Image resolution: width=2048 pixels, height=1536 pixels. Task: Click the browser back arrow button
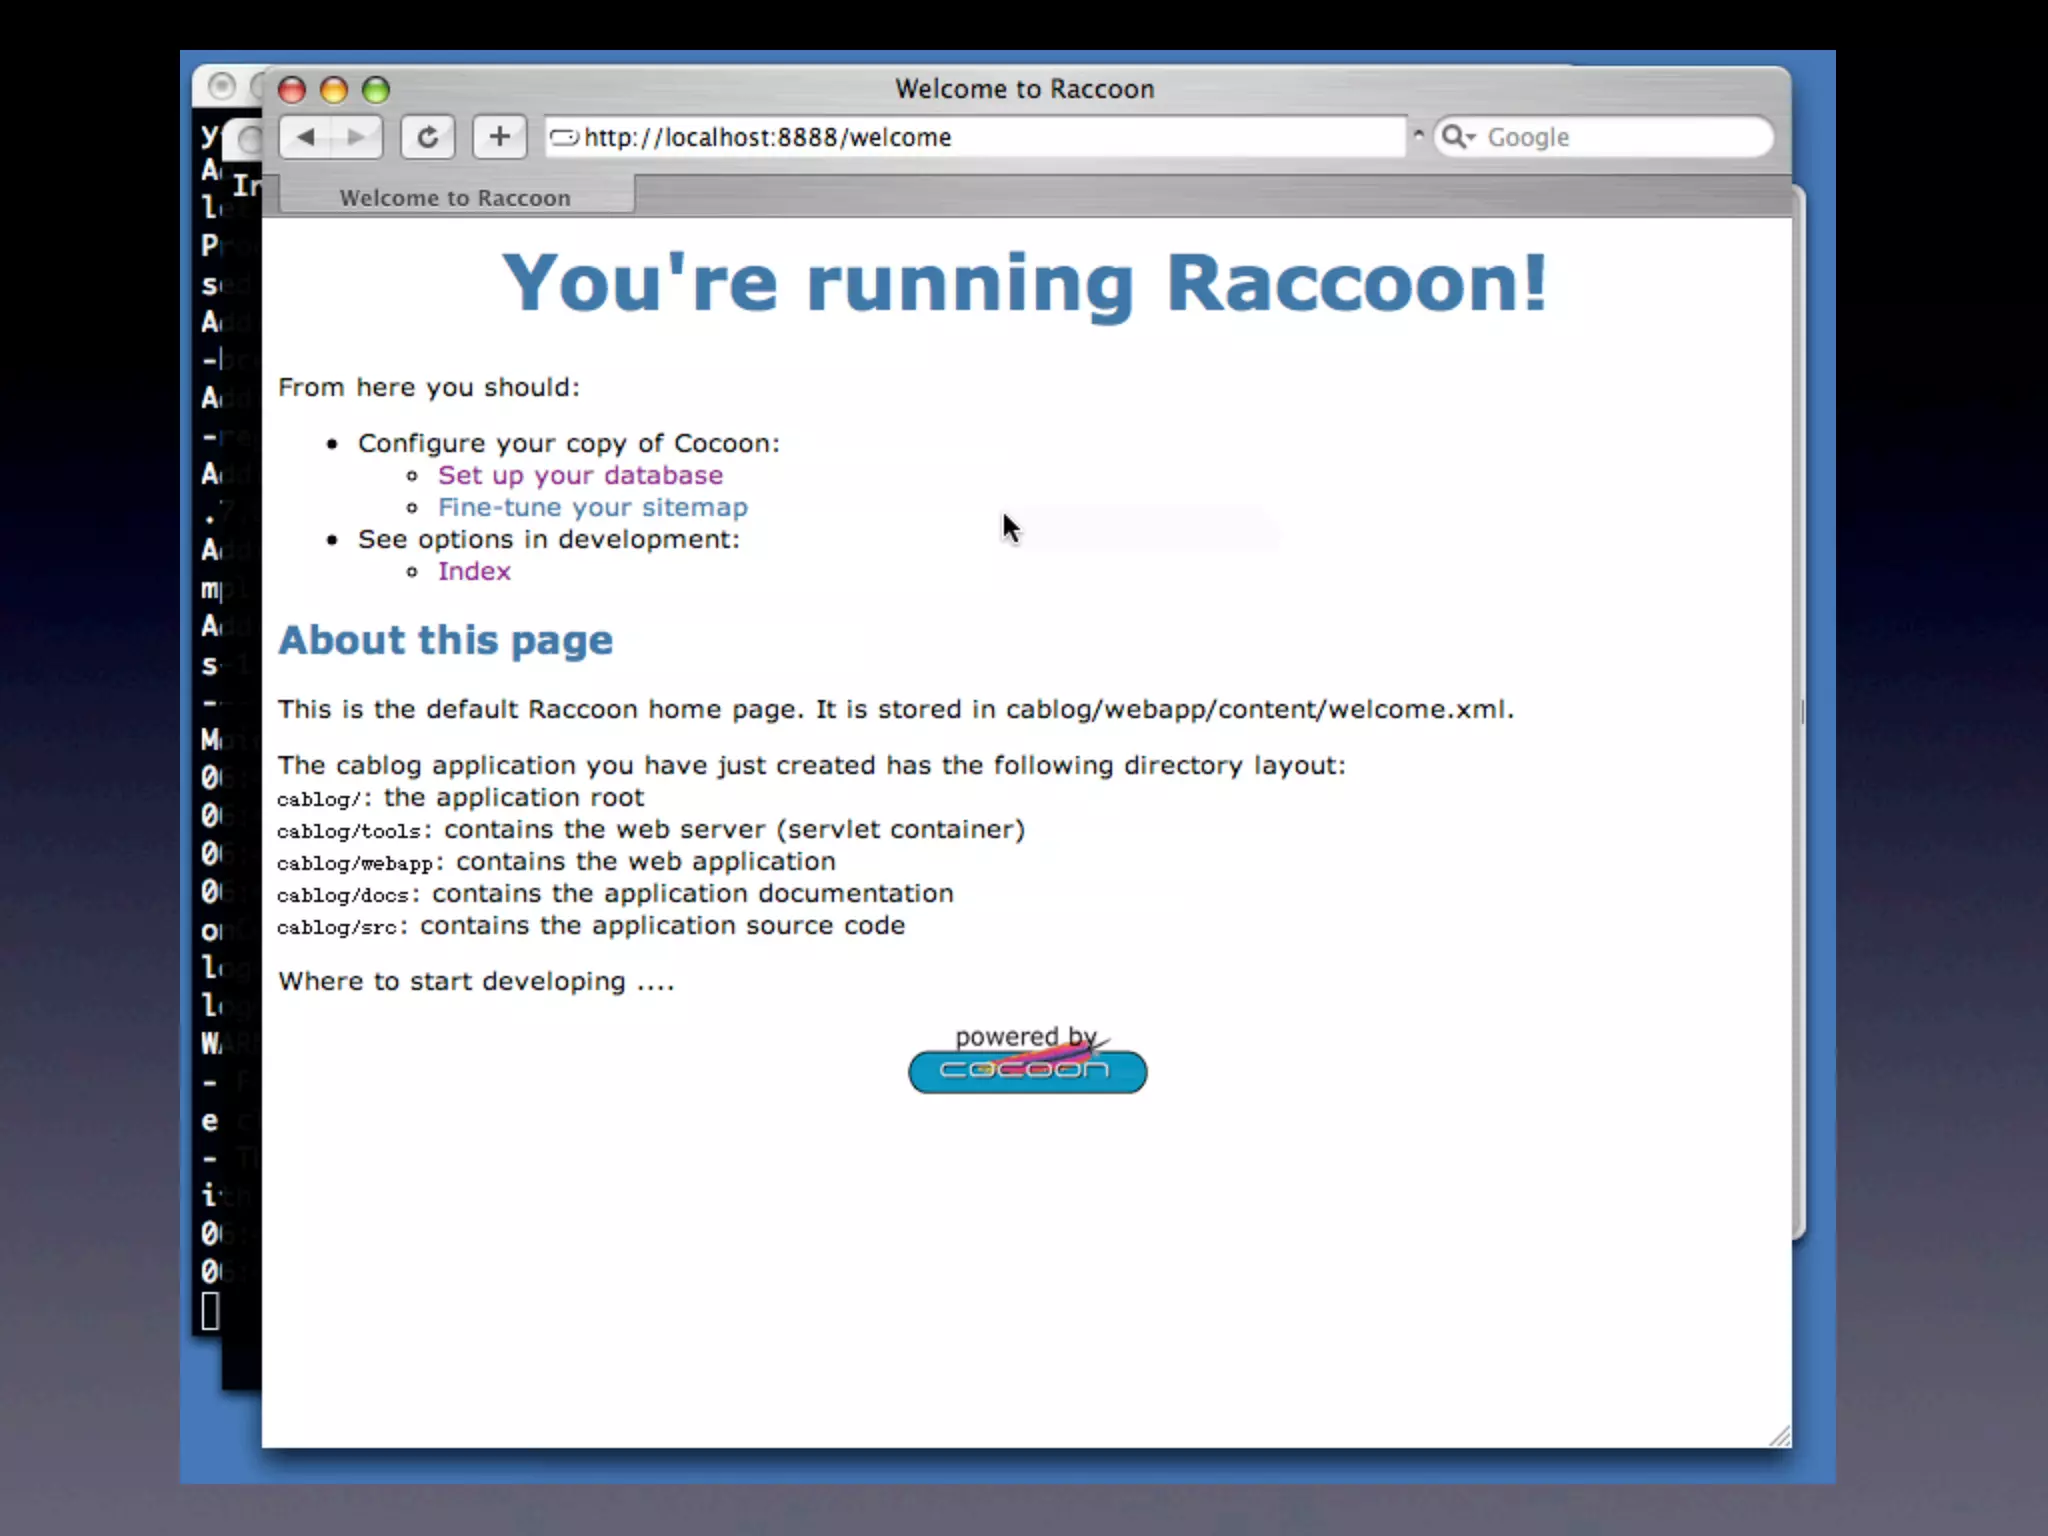coord(307,137)
